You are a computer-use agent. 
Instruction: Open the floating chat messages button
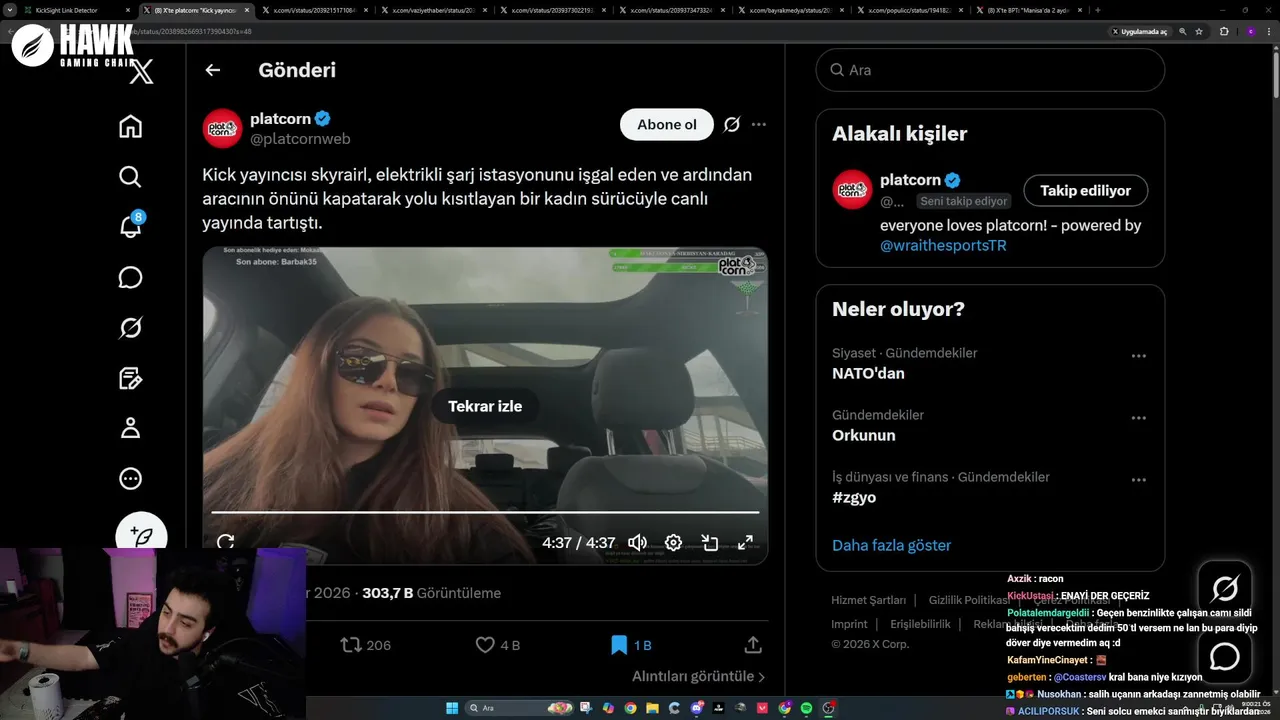pos(1225,657)
